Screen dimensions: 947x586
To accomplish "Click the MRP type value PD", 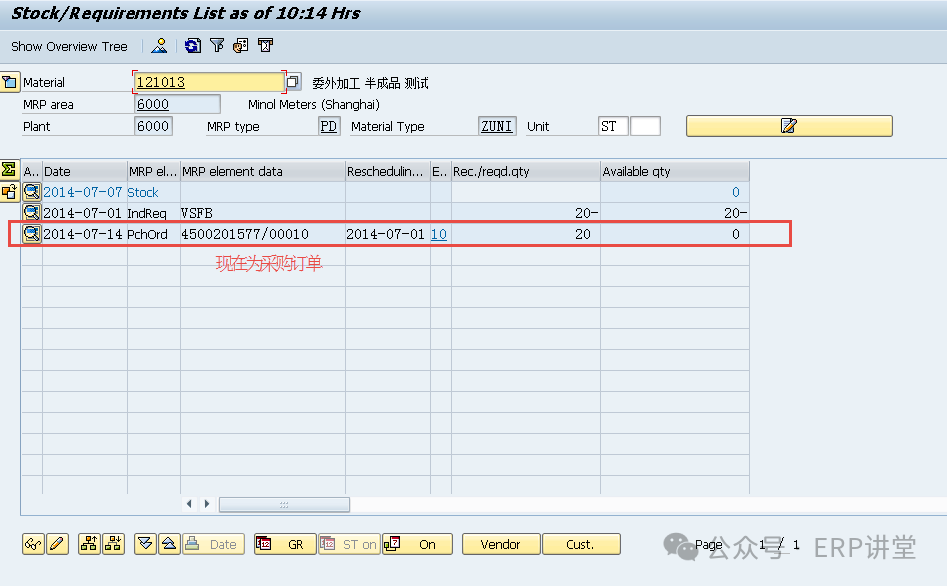I will 329,126.
